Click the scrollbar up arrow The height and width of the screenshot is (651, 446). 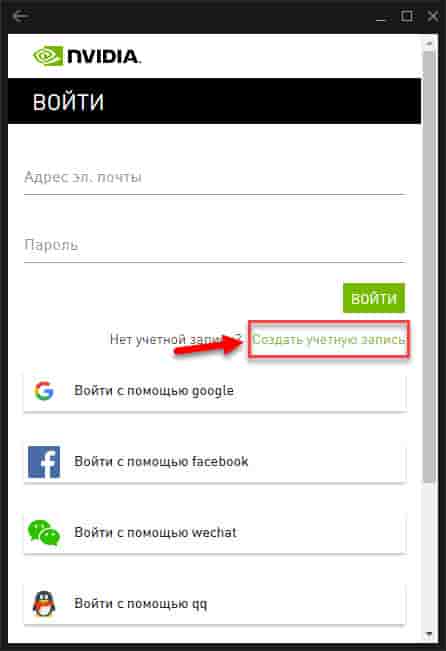coord(429,43)
